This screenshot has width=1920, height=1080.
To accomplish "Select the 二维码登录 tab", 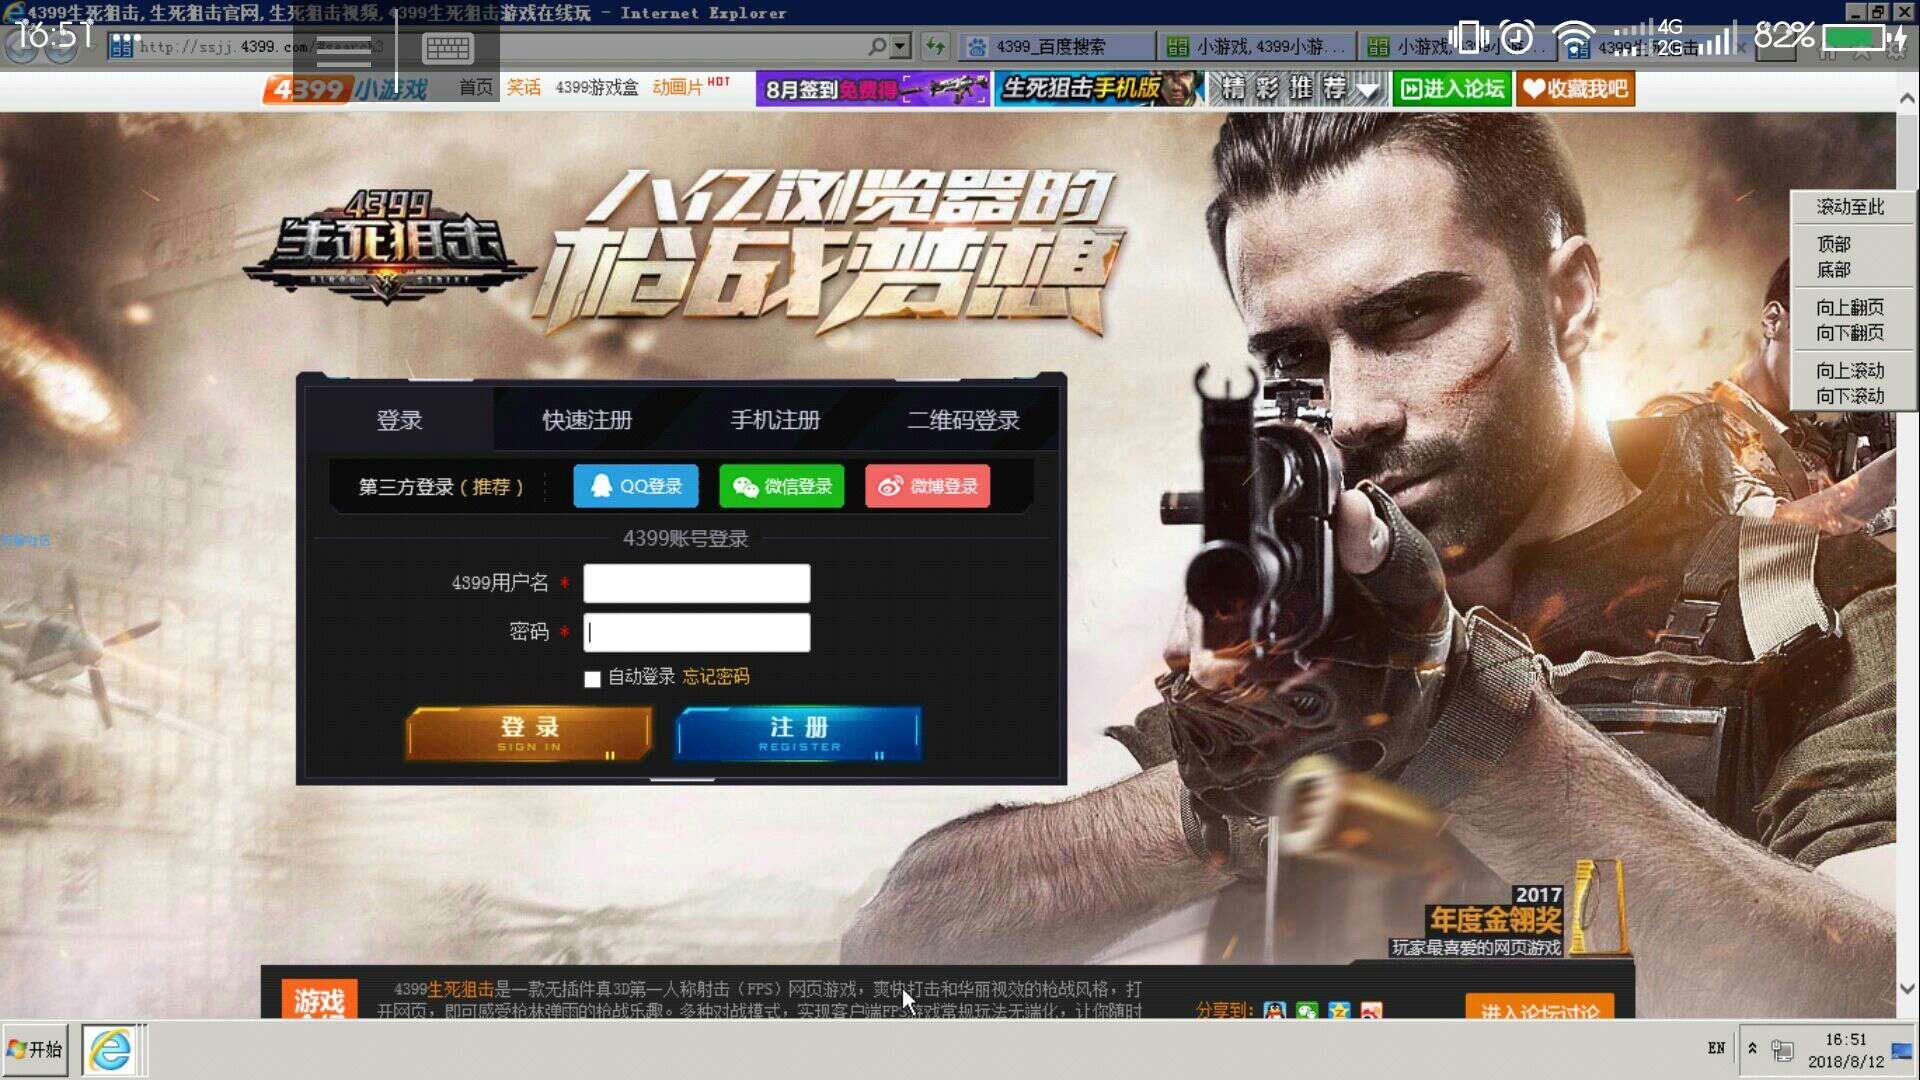I will [x=963, y=420].
